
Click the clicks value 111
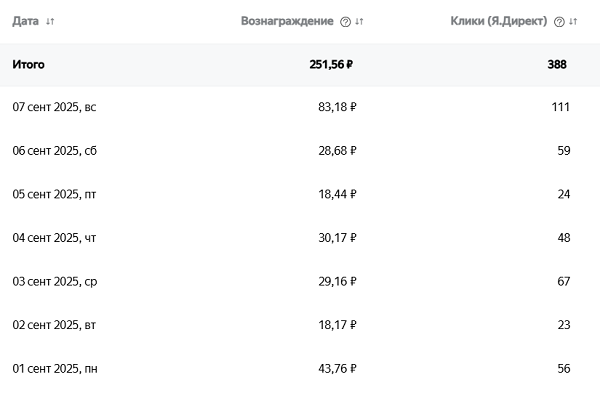[x=560, y=107]
